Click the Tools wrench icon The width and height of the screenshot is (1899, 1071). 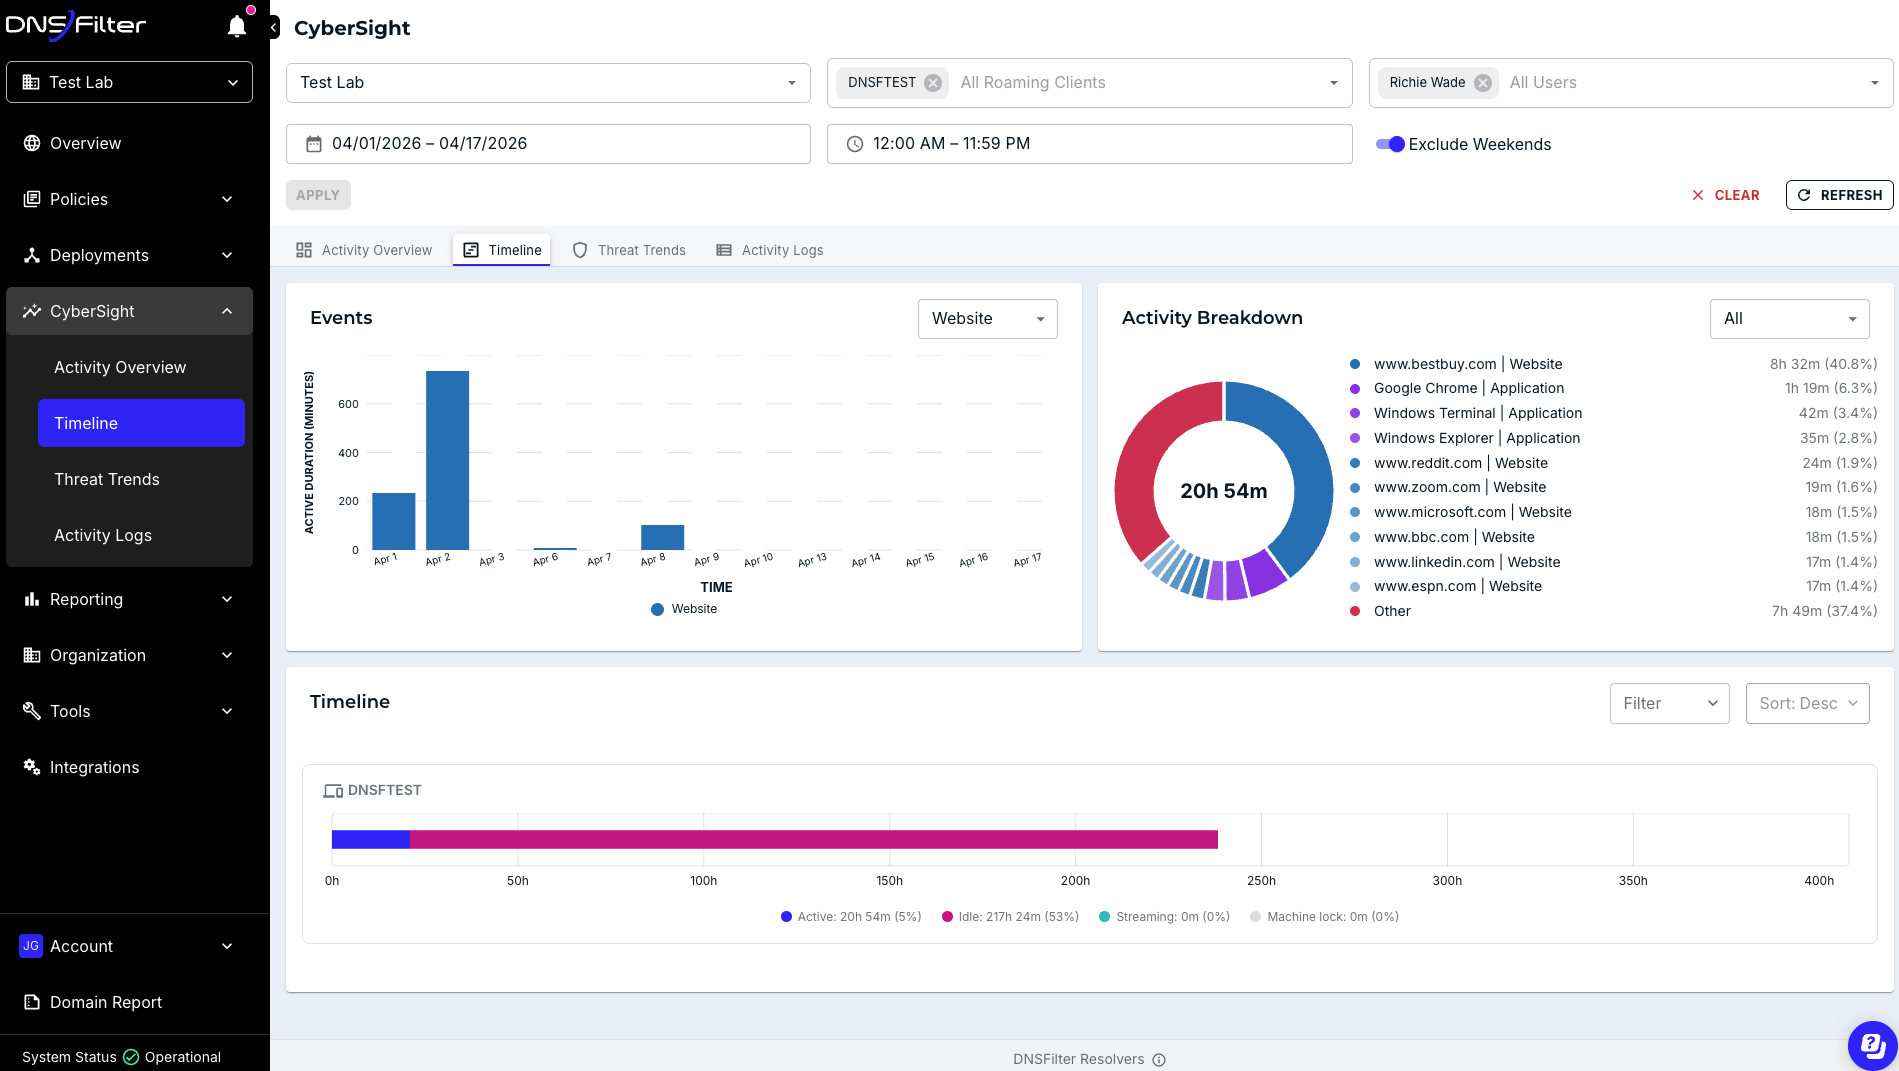[x=32, y=711]
